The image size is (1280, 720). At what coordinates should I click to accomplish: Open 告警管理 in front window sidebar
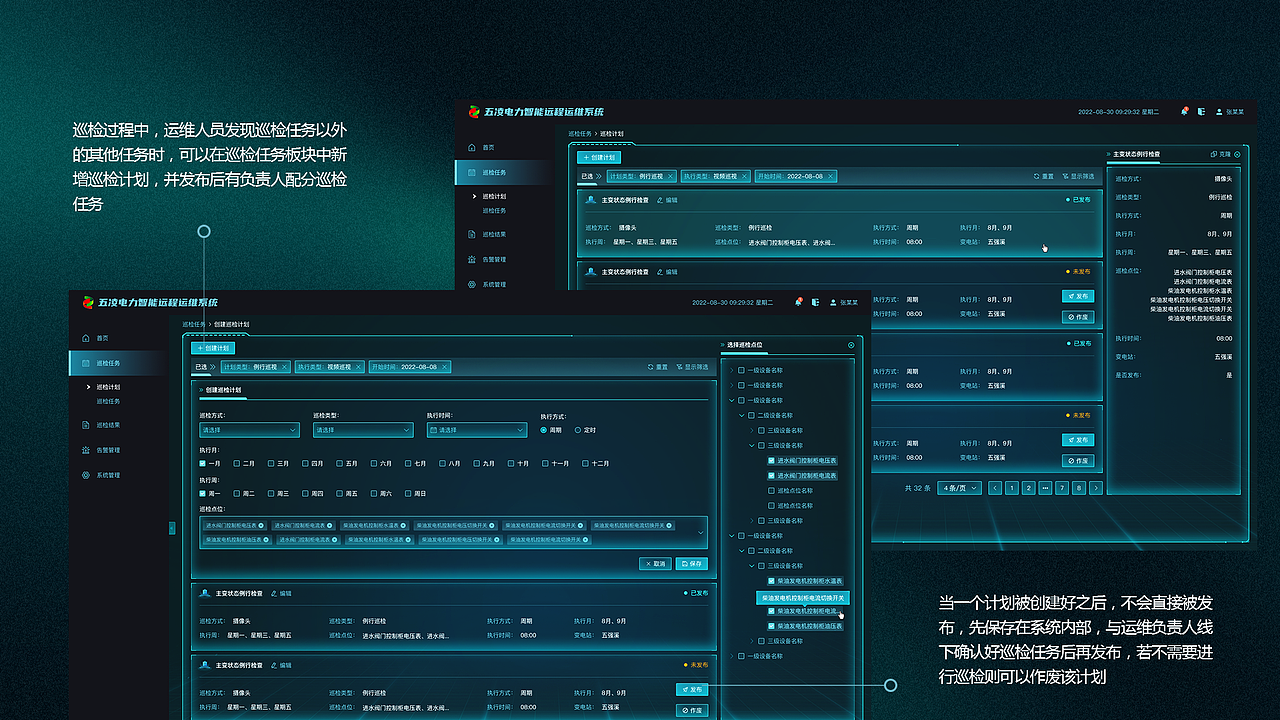[x=107, y=450]
